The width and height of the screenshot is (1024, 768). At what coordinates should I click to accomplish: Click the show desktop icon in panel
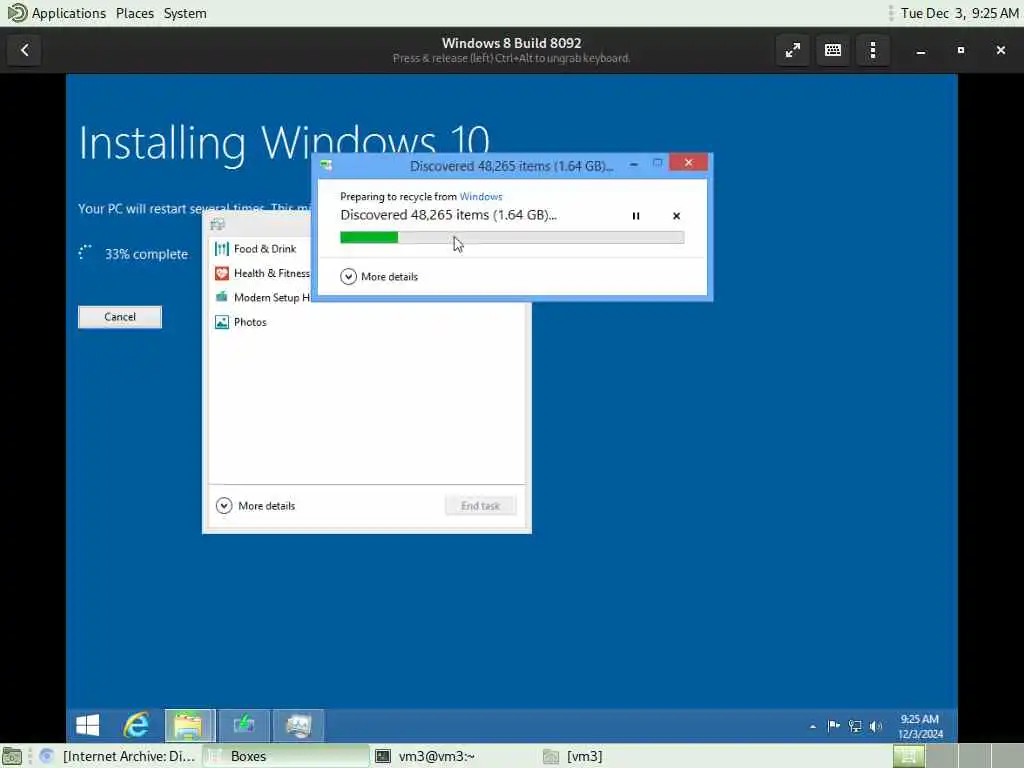[12, 756]
